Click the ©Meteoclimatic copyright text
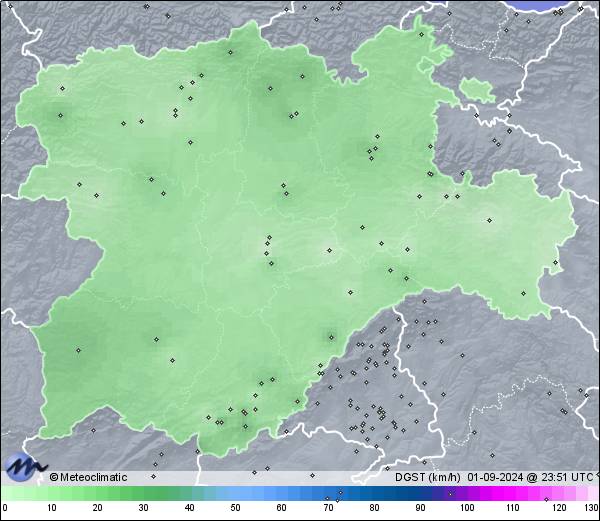 pyautogui.click(x=88, y=477)
